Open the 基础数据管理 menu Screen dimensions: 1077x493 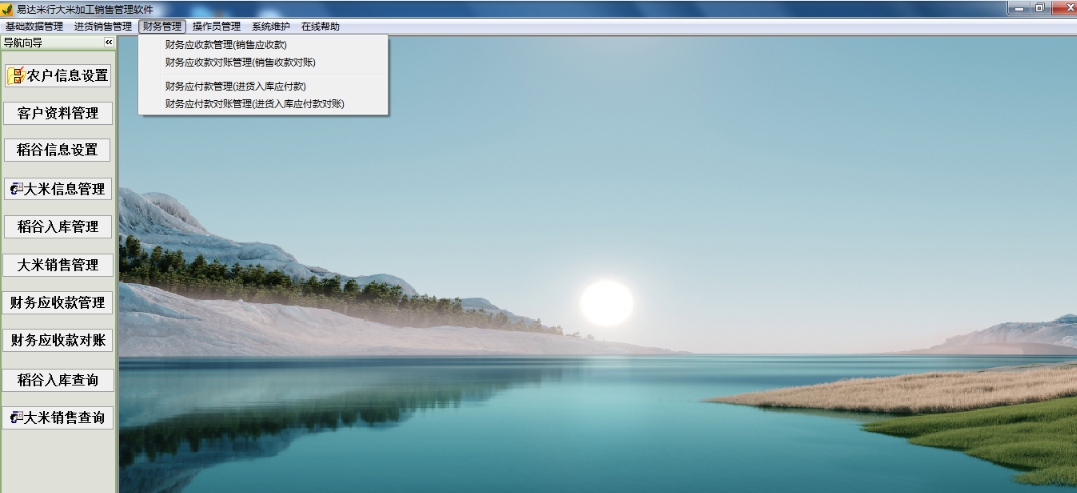click(34, 27)
